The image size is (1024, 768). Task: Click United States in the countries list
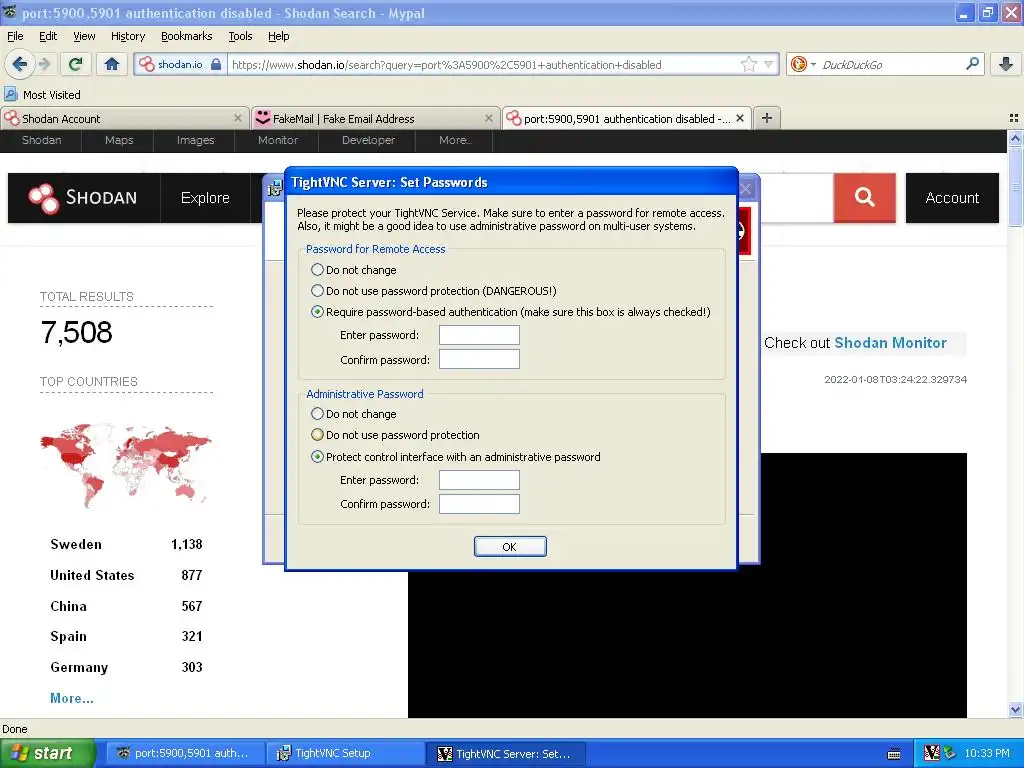[x=92, y=575]
